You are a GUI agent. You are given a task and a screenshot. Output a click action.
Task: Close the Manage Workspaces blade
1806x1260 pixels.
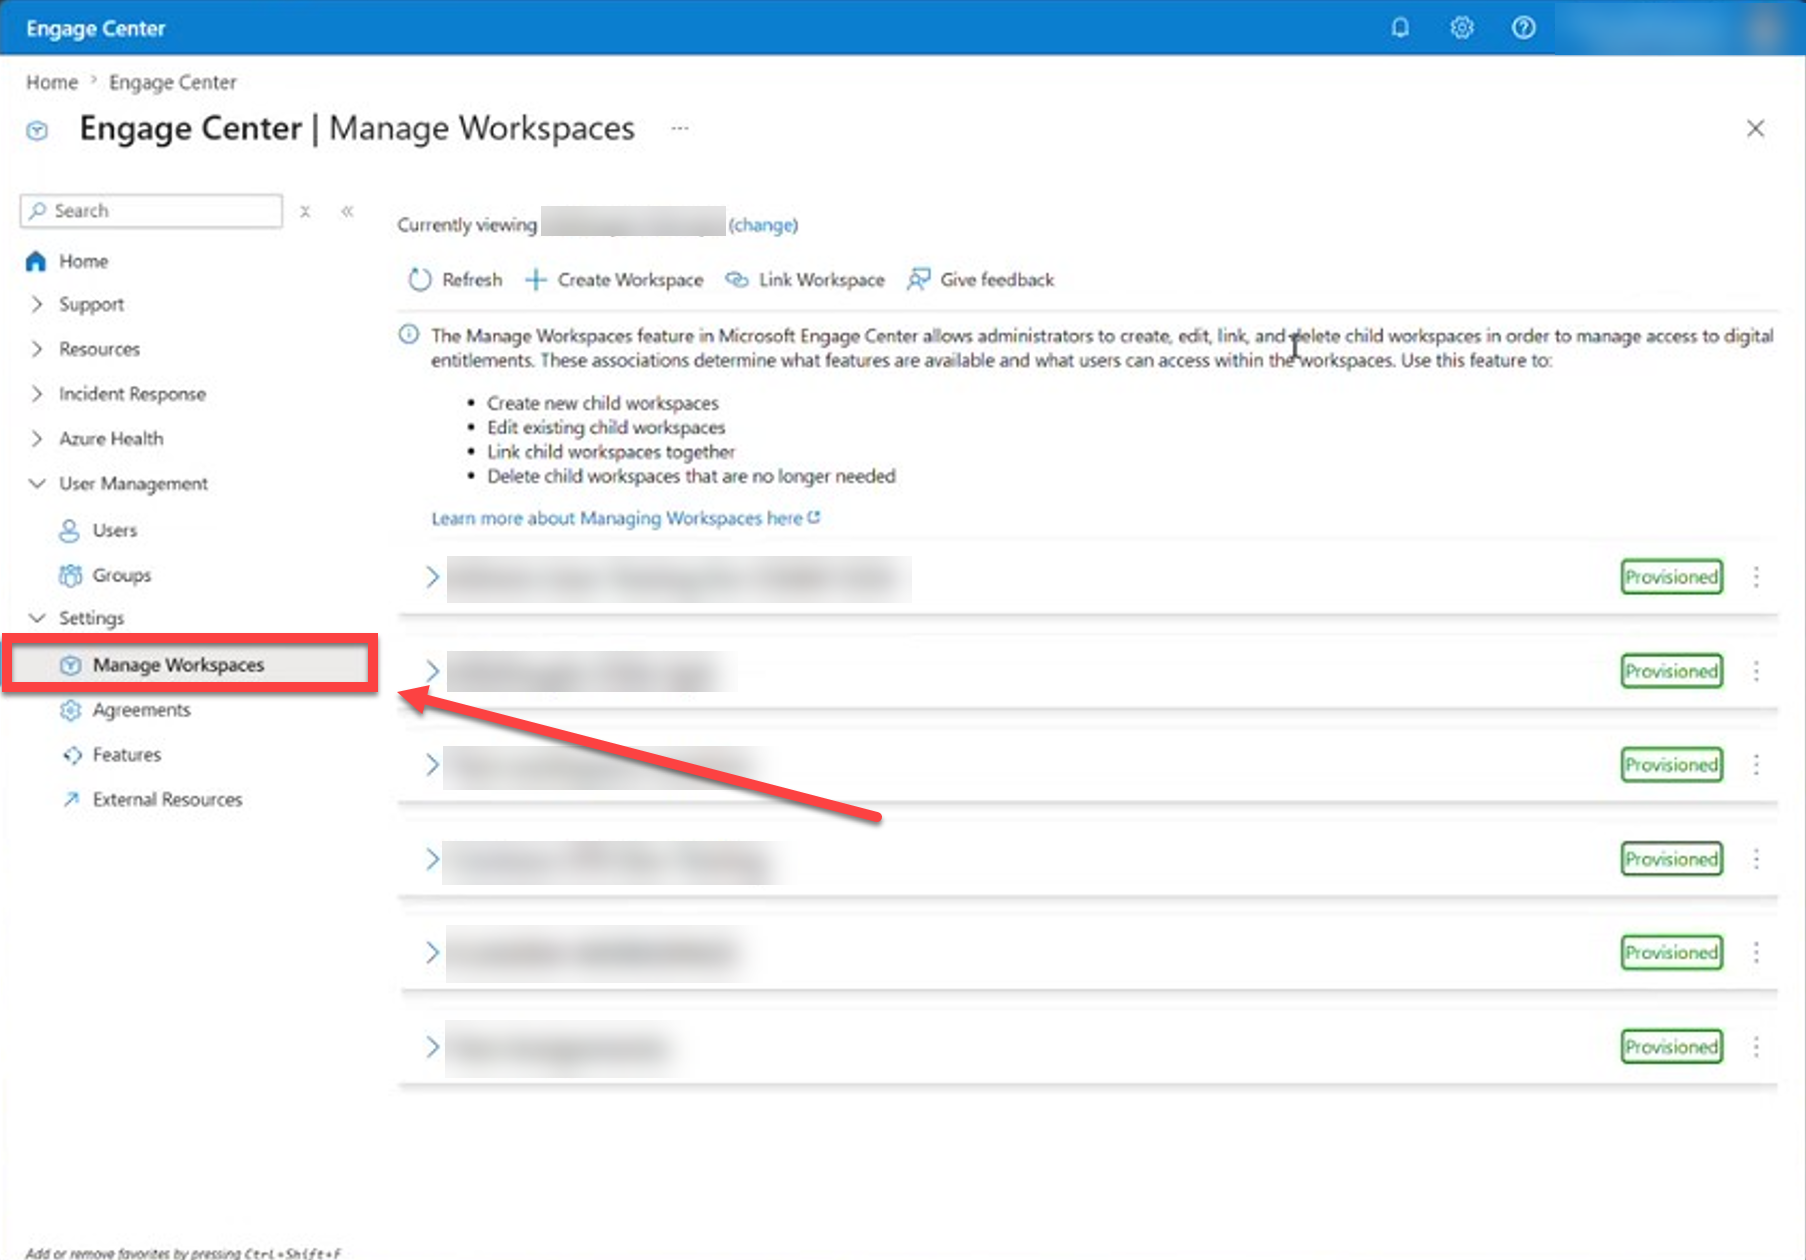tap(1755, 128)
